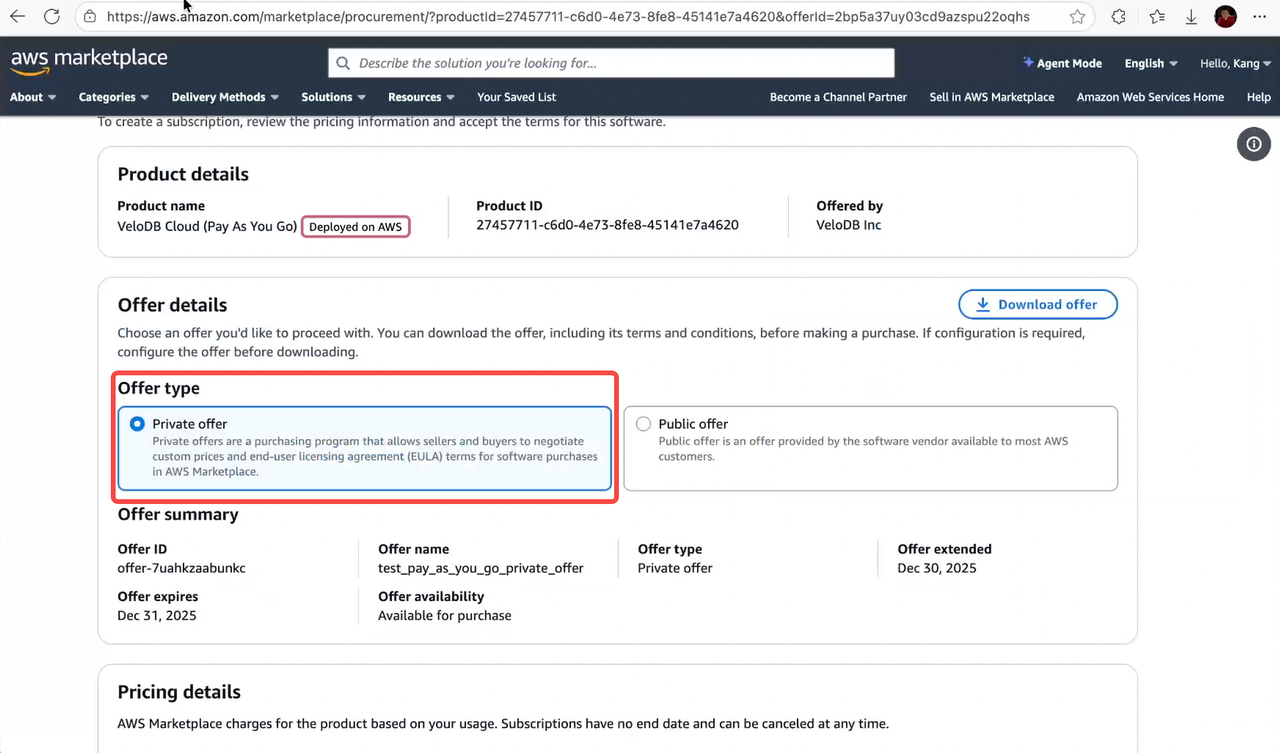Click product name VeloDB Cloud (Pay As You Go)
This screenshot has width=1280, height=753.
pyautogui.click(x=207, y=226)
